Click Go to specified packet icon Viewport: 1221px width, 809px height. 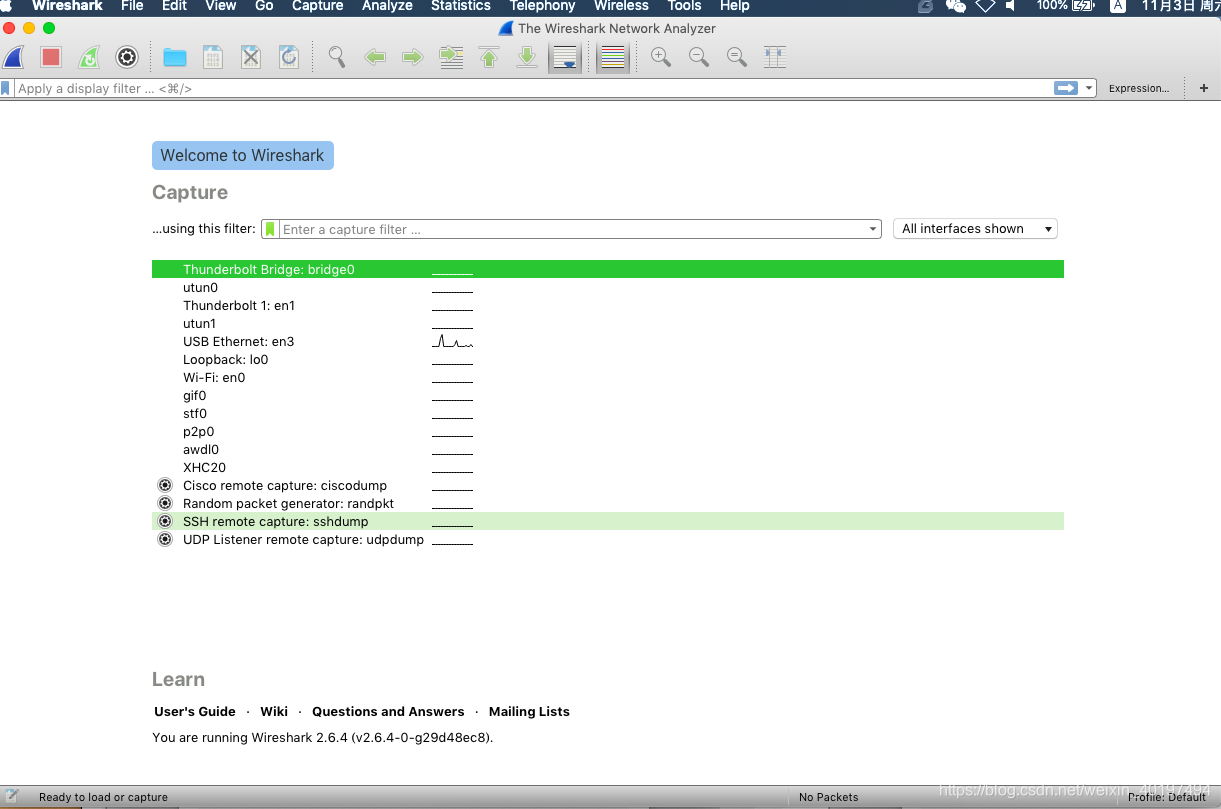coord(451,57)
